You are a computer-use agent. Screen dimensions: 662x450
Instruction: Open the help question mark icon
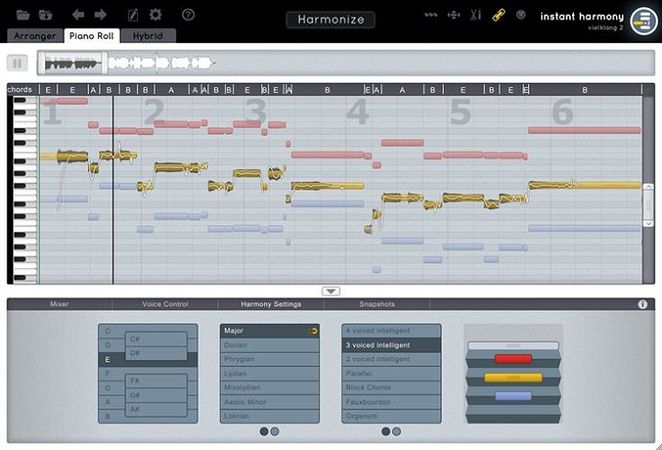188,15
